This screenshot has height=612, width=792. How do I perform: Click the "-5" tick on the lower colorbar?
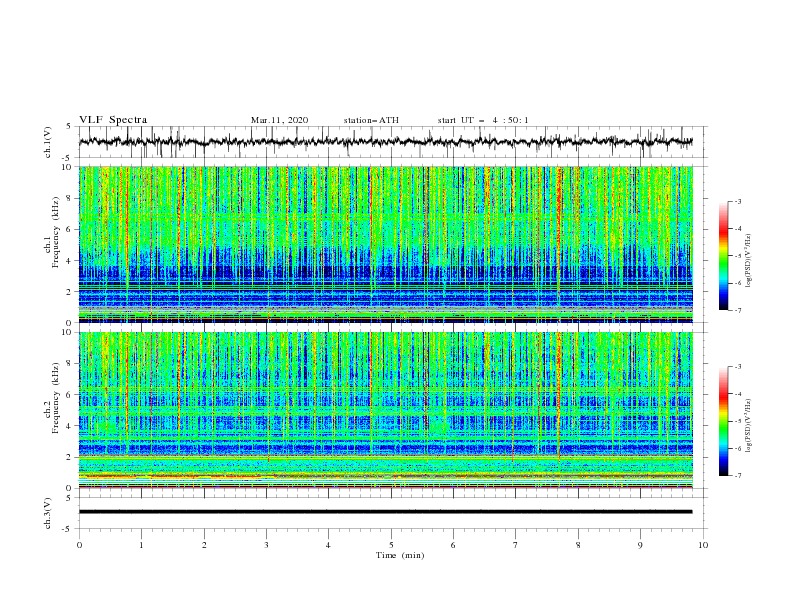click(x=737, y=421)
